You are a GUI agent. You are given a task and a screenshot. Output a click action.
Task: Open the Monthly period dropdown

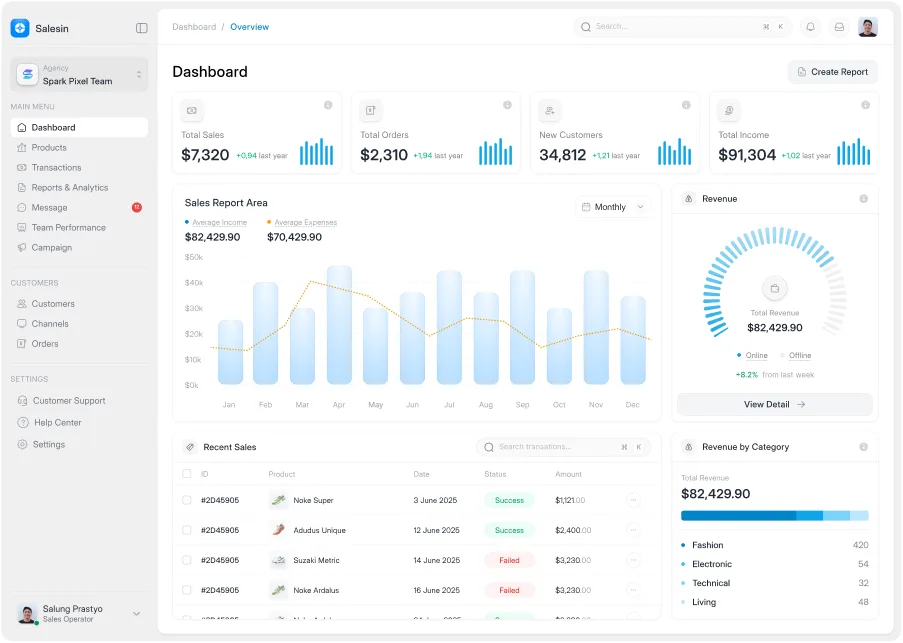[x=612, y=207]
